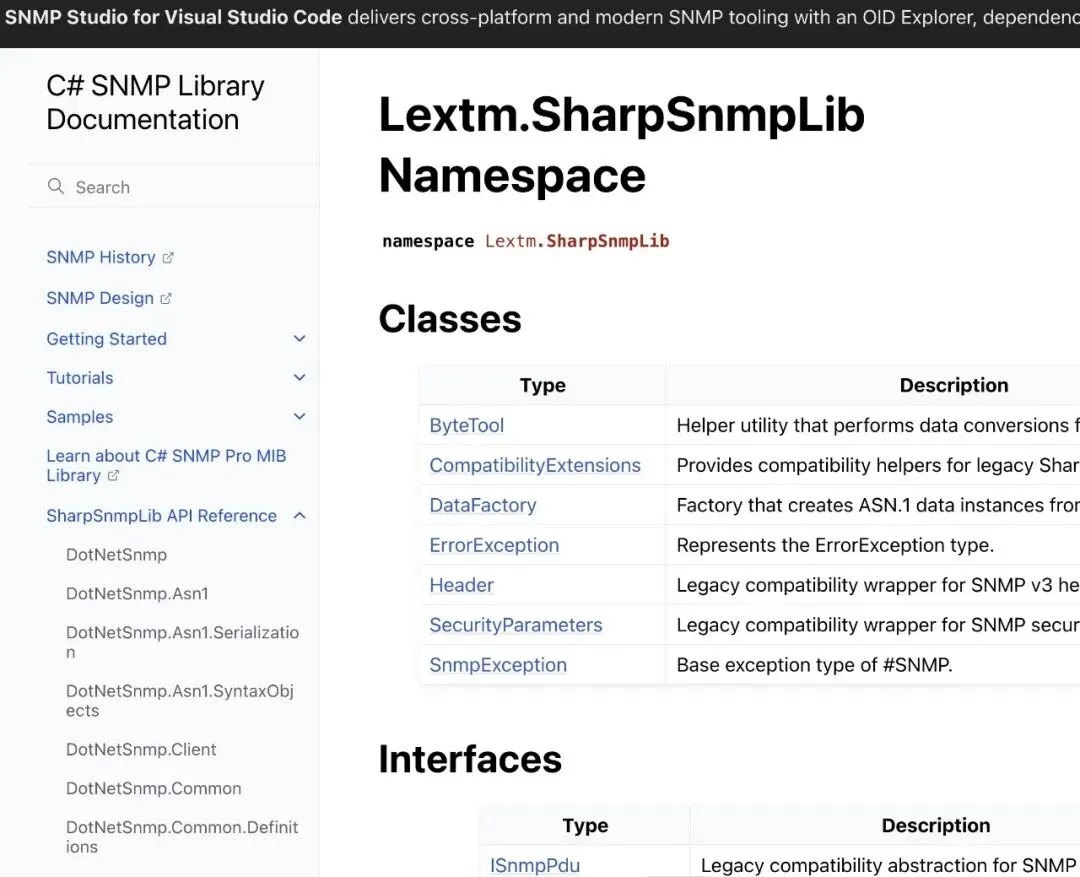Open DotNetSnmp.Asn1.SyntaxObjects namespace entry

180,701
